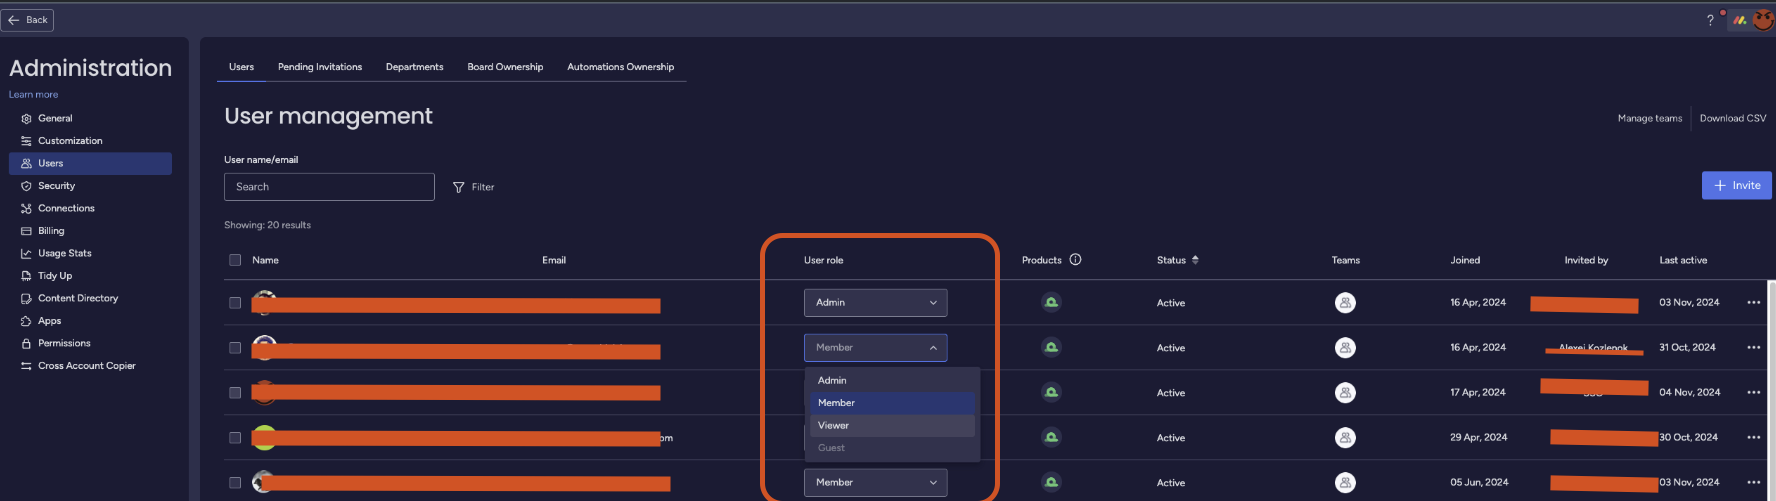Click the Last active column header
The height and width of the screenshot is (501, 1776).
1683,260
